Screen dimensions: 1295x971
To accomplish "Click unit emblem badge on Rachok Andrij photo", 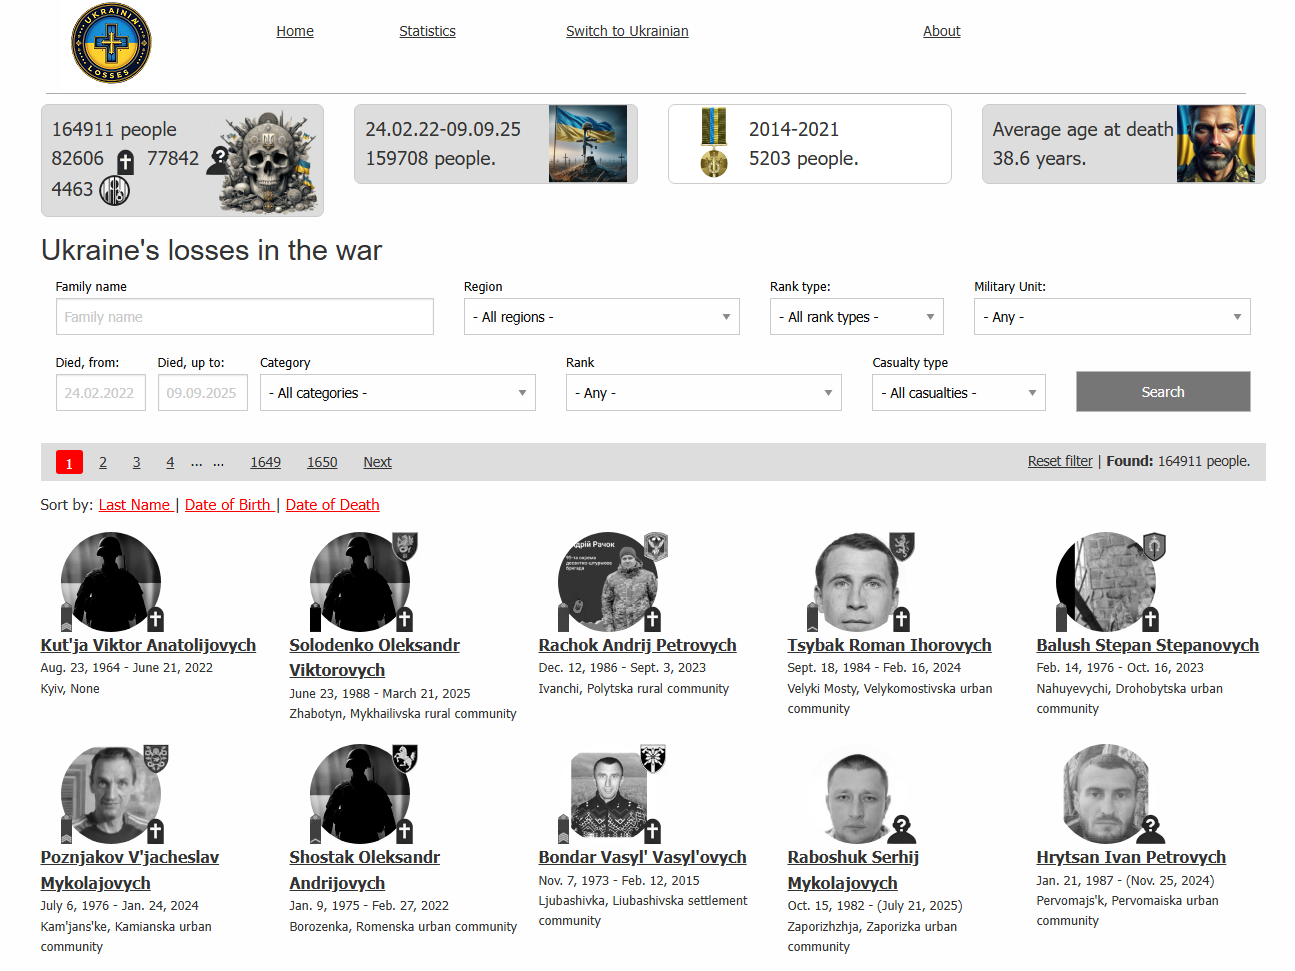I will coord(655,546).
